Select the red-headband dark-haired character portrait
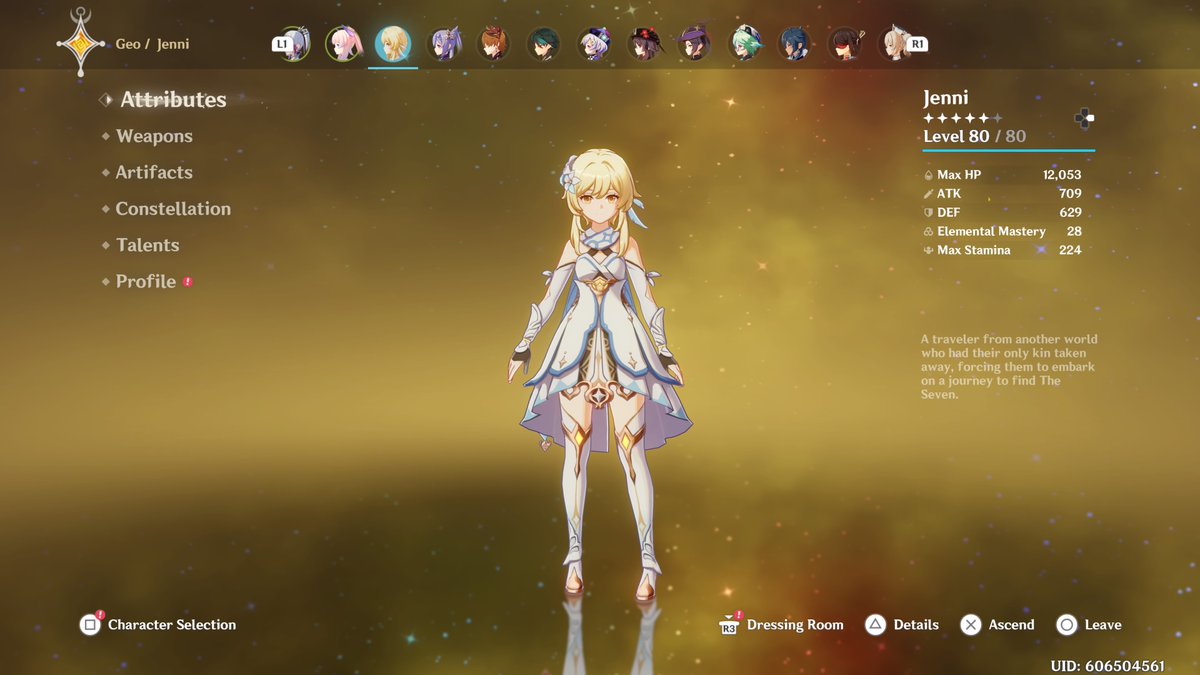Image resolution: width=1200 pixels, height=675 pixels. (845, 44)
